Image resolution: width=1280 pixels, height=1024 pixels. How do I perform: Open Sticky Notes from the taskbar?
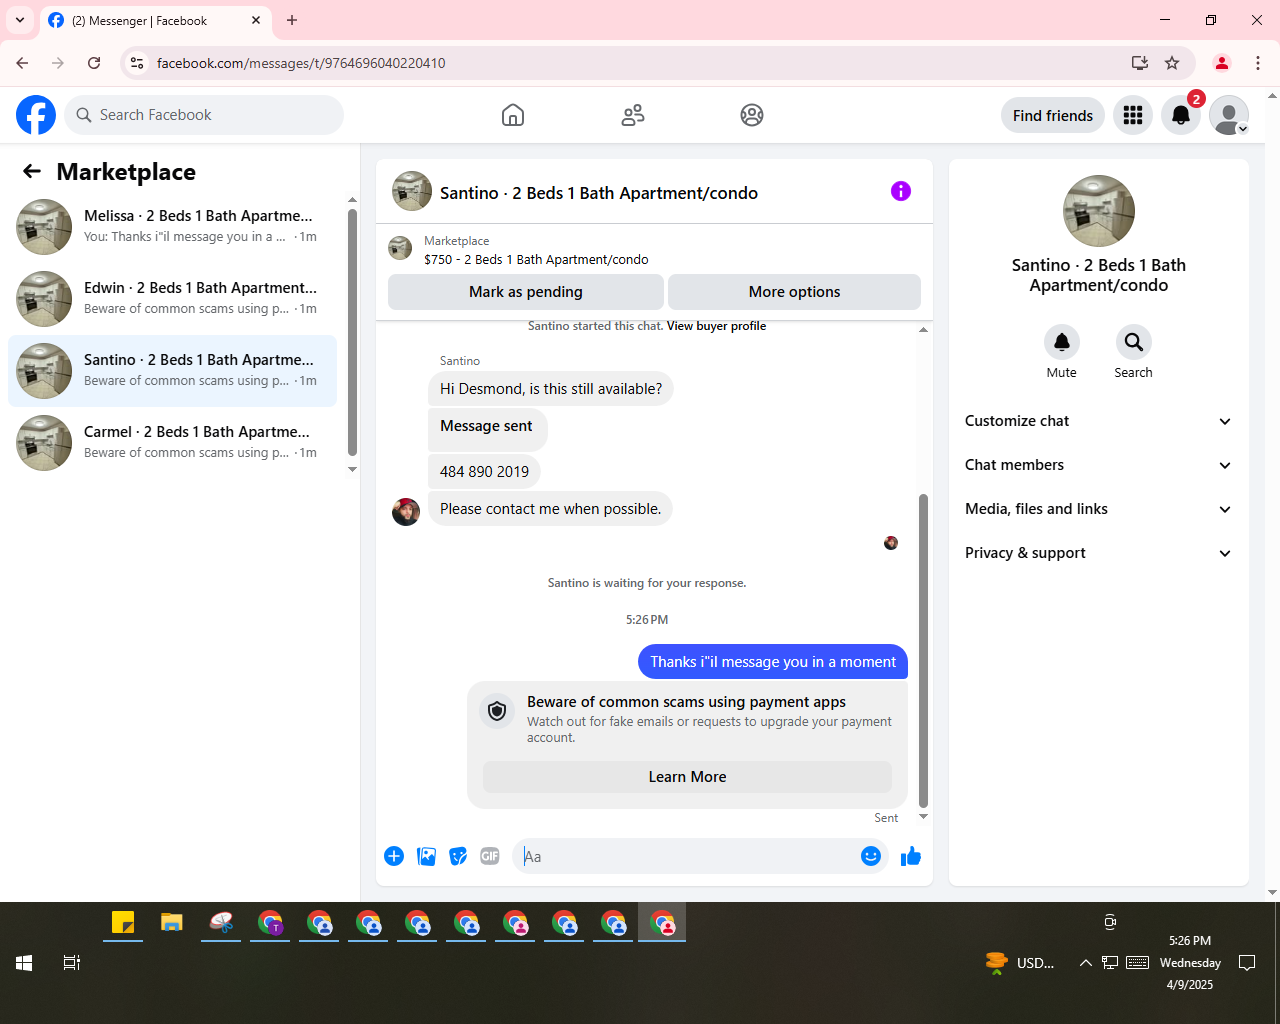[x=123, y=923]
